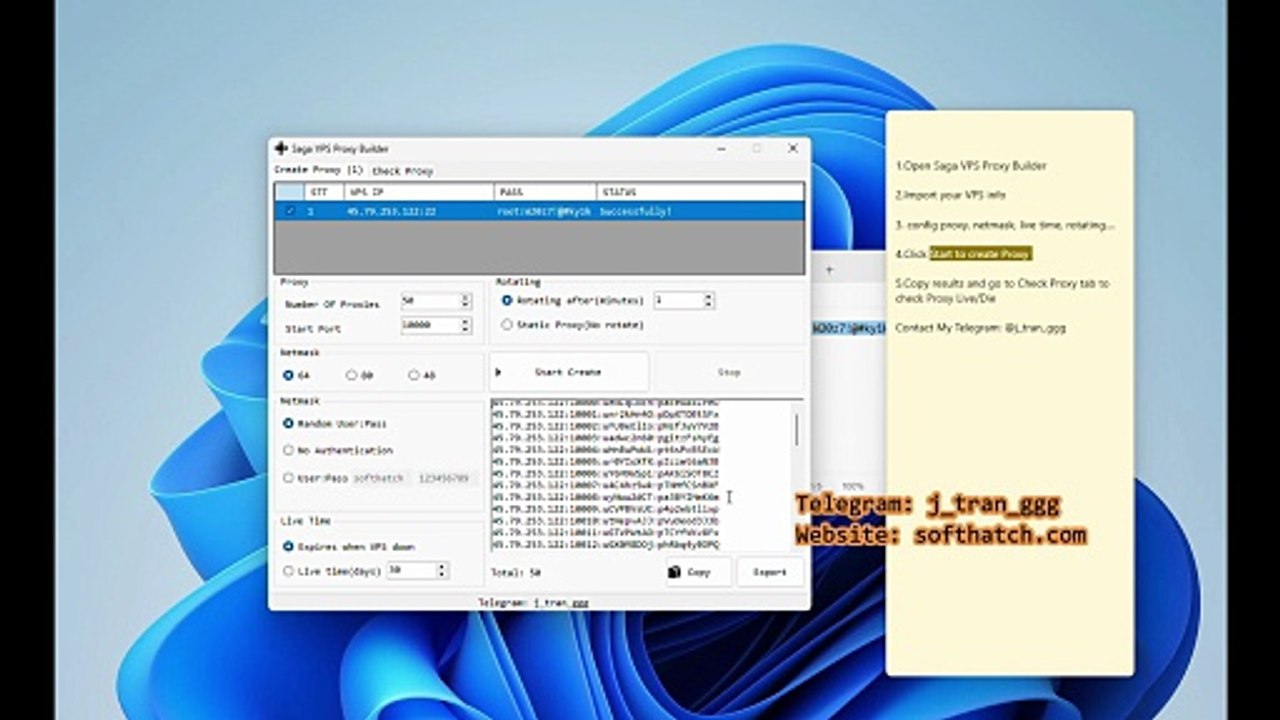Select the VPS IP cell in row 1
Image resolution: width=1280 pixels, height=720 pixels.
tap(418, 211)
